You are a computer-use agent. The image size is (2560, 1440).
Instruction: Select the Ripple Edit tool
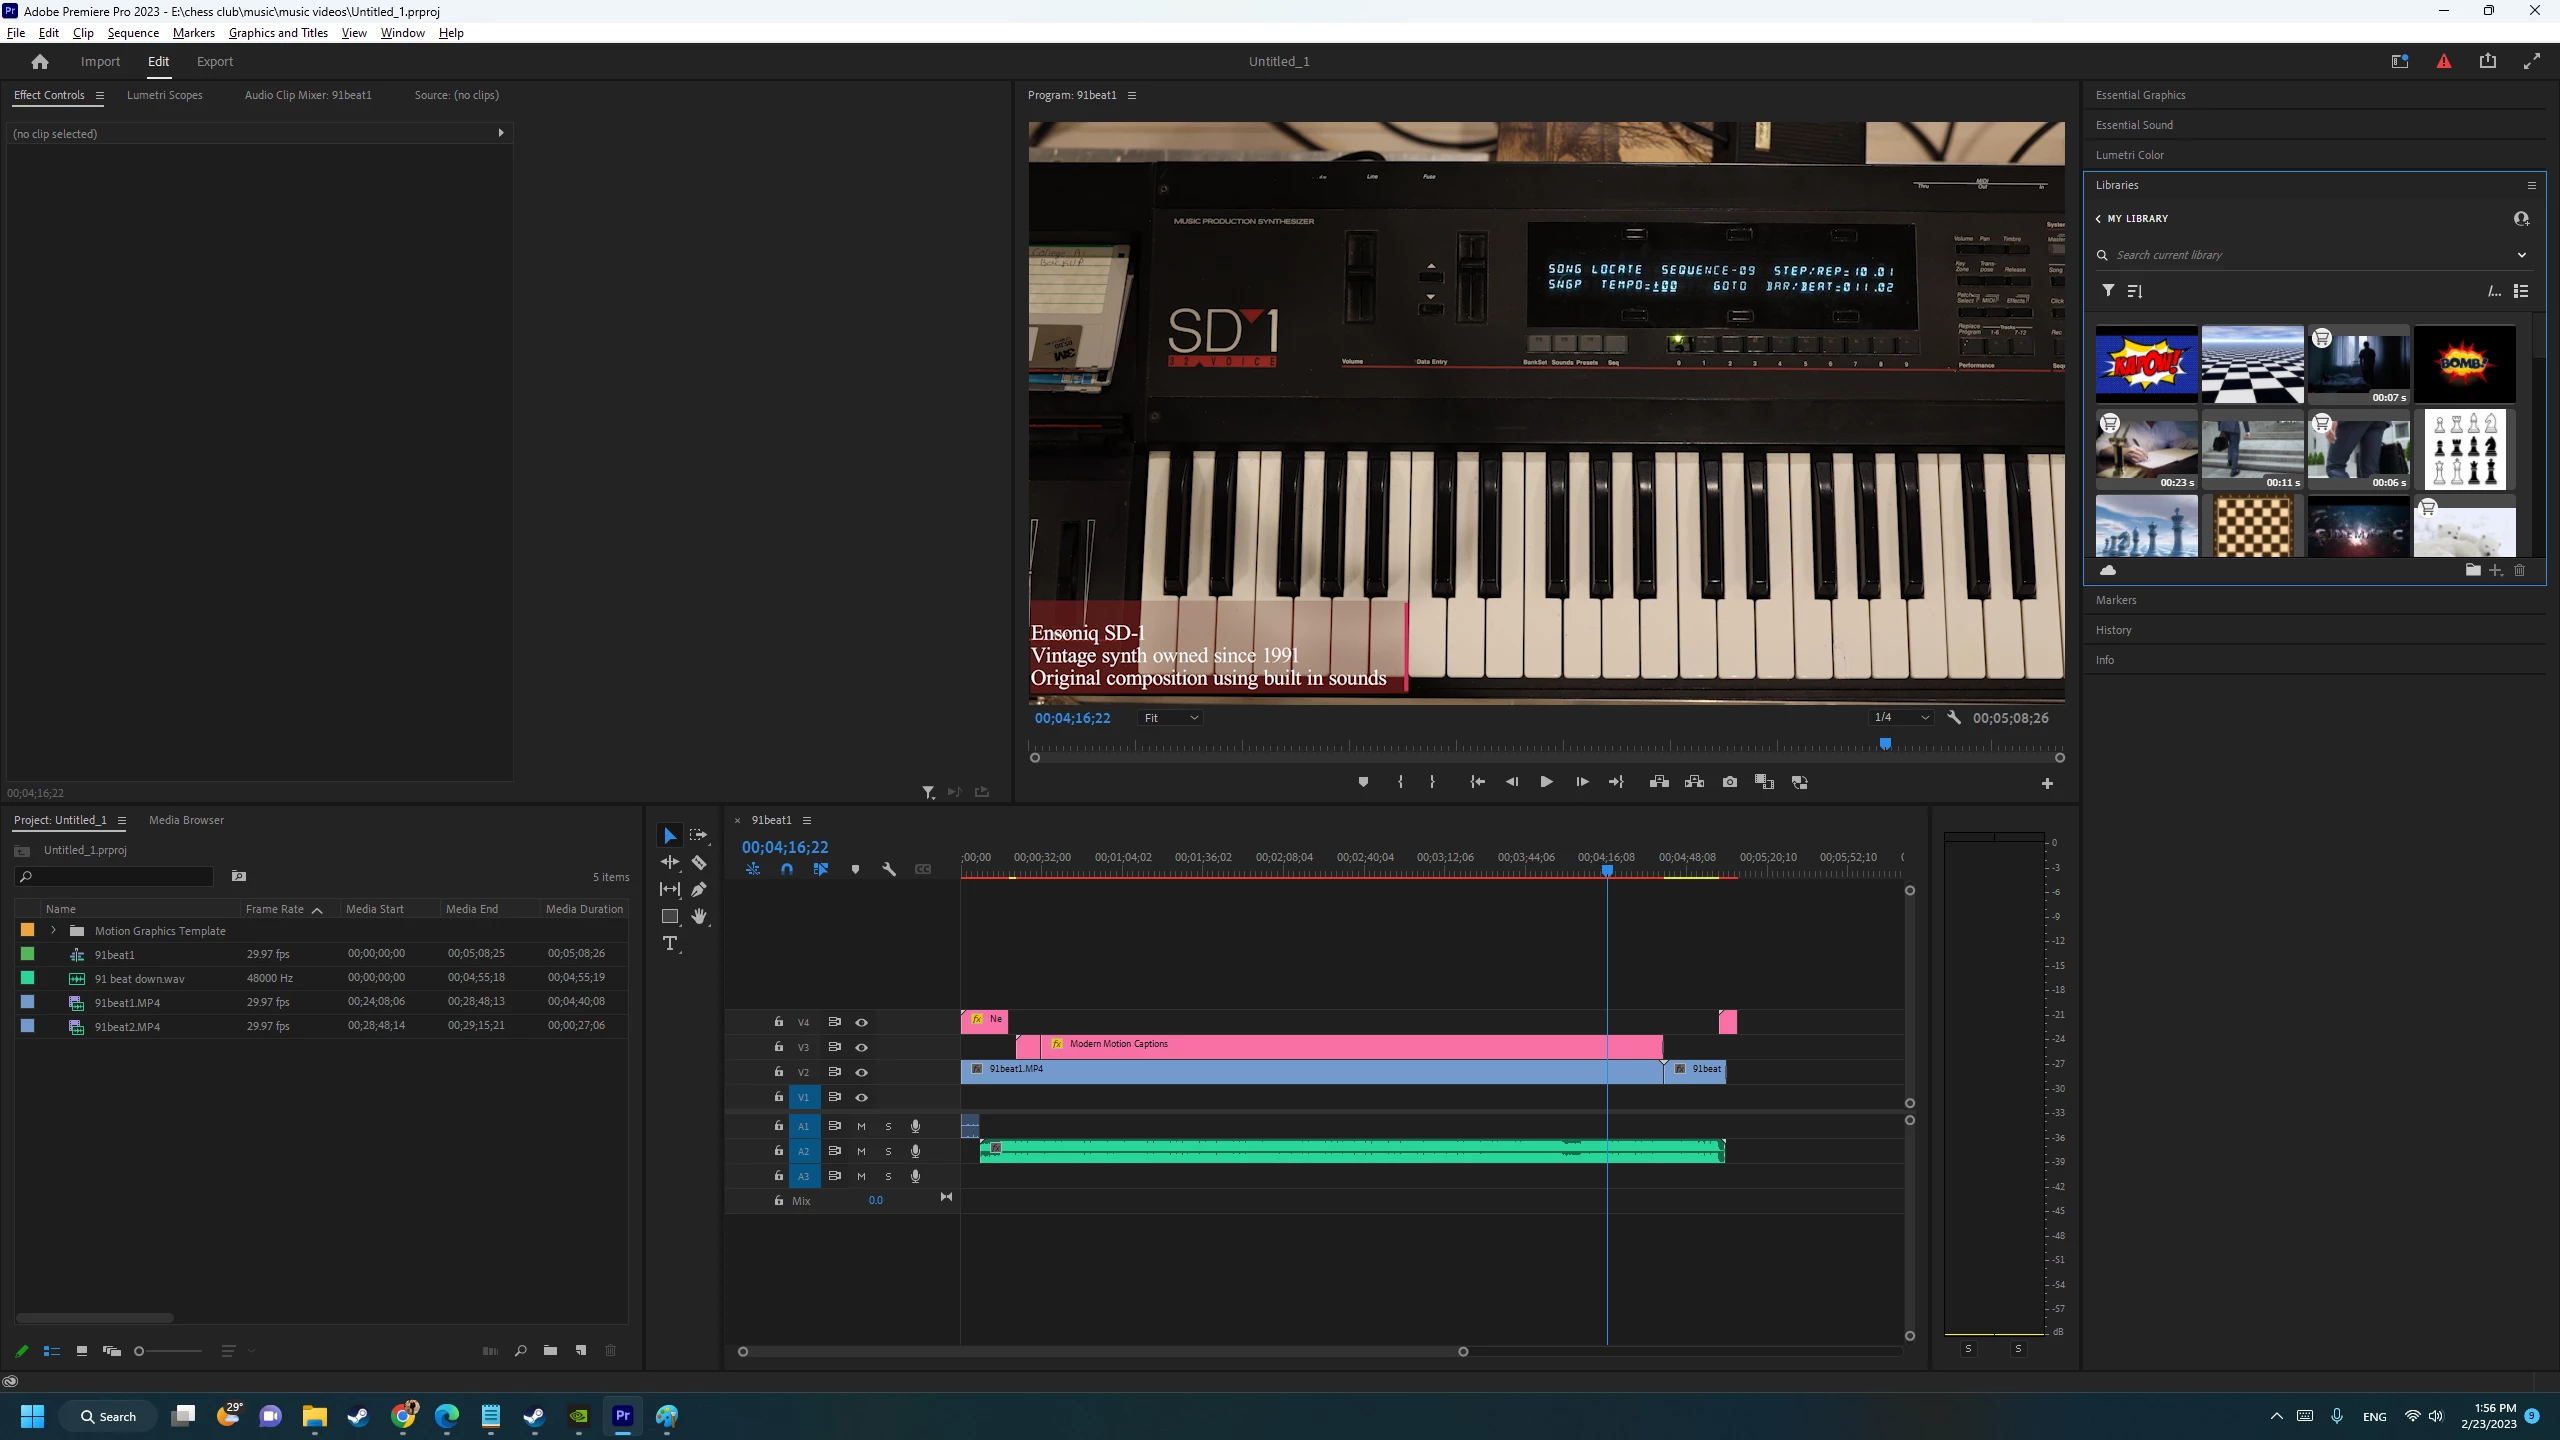coord(670,862)
